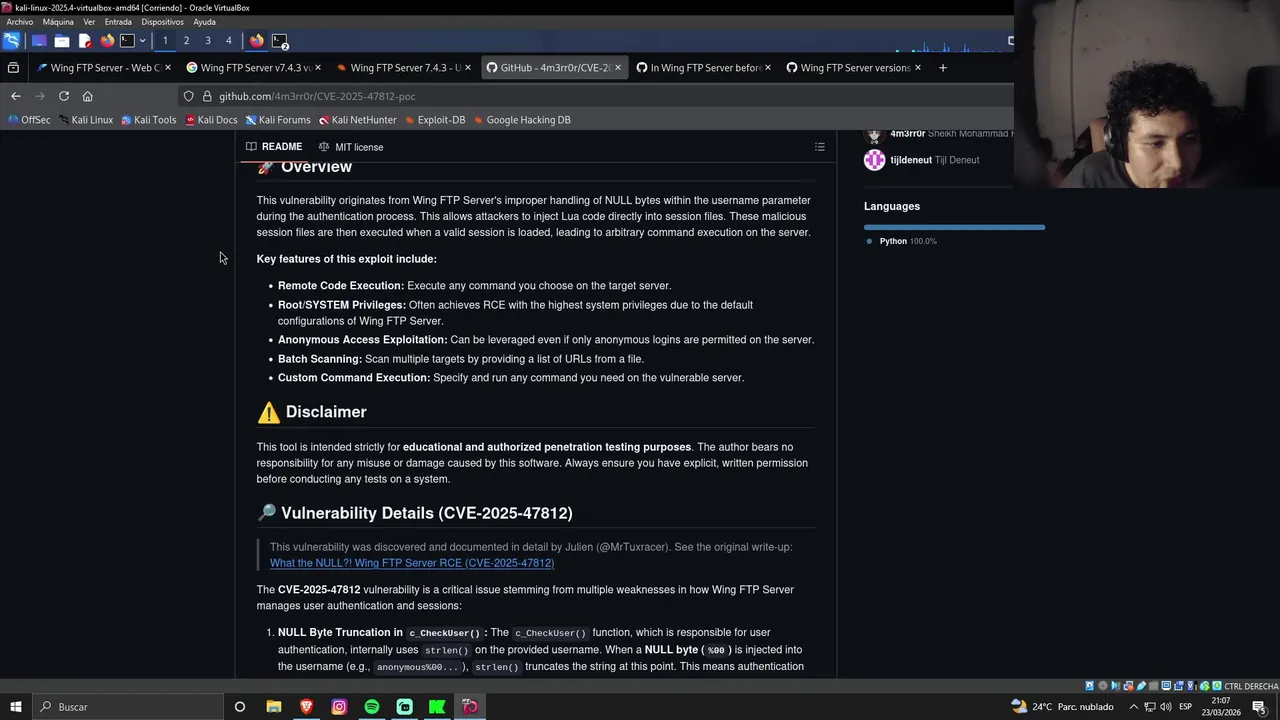This screenshot has width=1280, height=720.
Task: Open the Brave browser taskbar icon
Action: point(307,707)
